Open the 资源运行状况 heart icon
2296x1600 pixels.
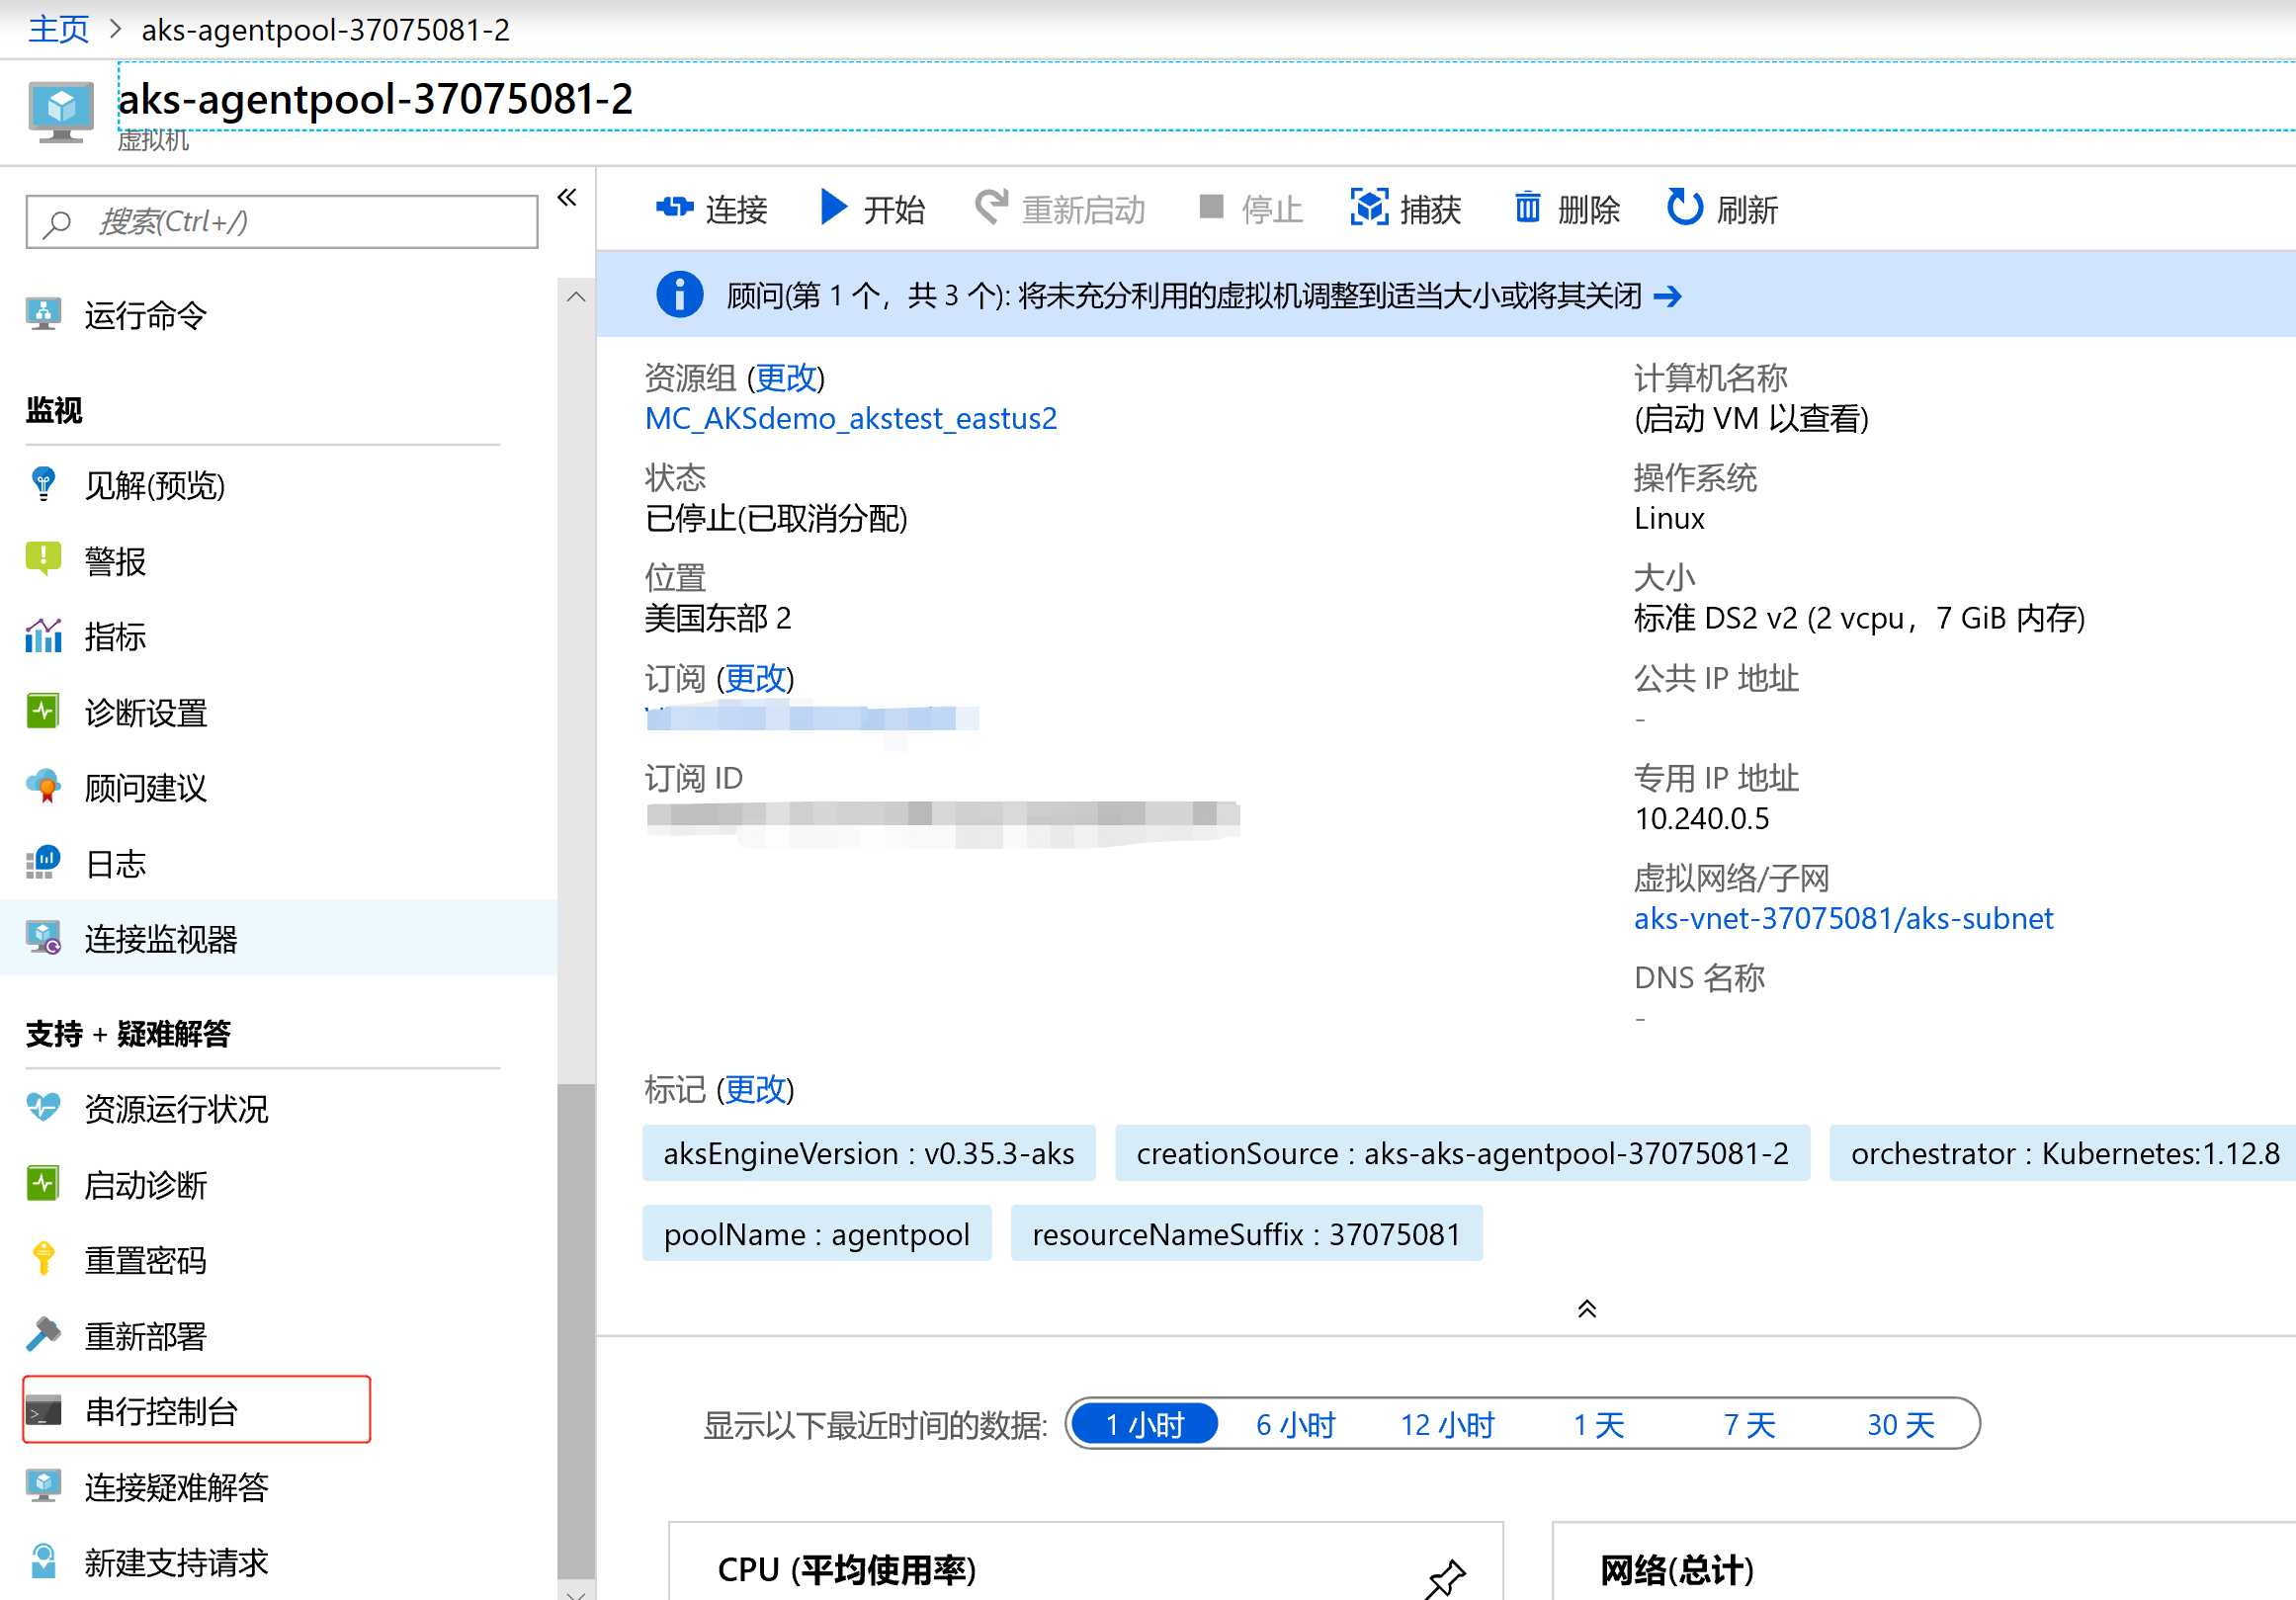point(43,1107)
